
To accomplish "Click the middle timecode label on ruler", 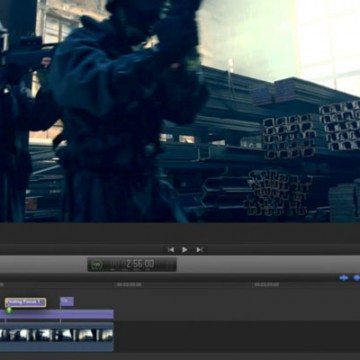I will click(x=129, y=285).
